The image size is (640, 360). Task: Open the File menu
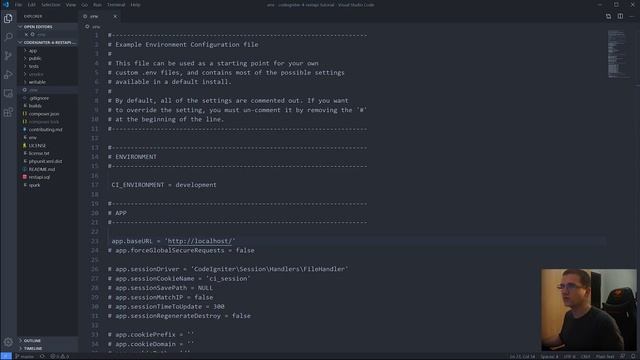click(18, 5)
